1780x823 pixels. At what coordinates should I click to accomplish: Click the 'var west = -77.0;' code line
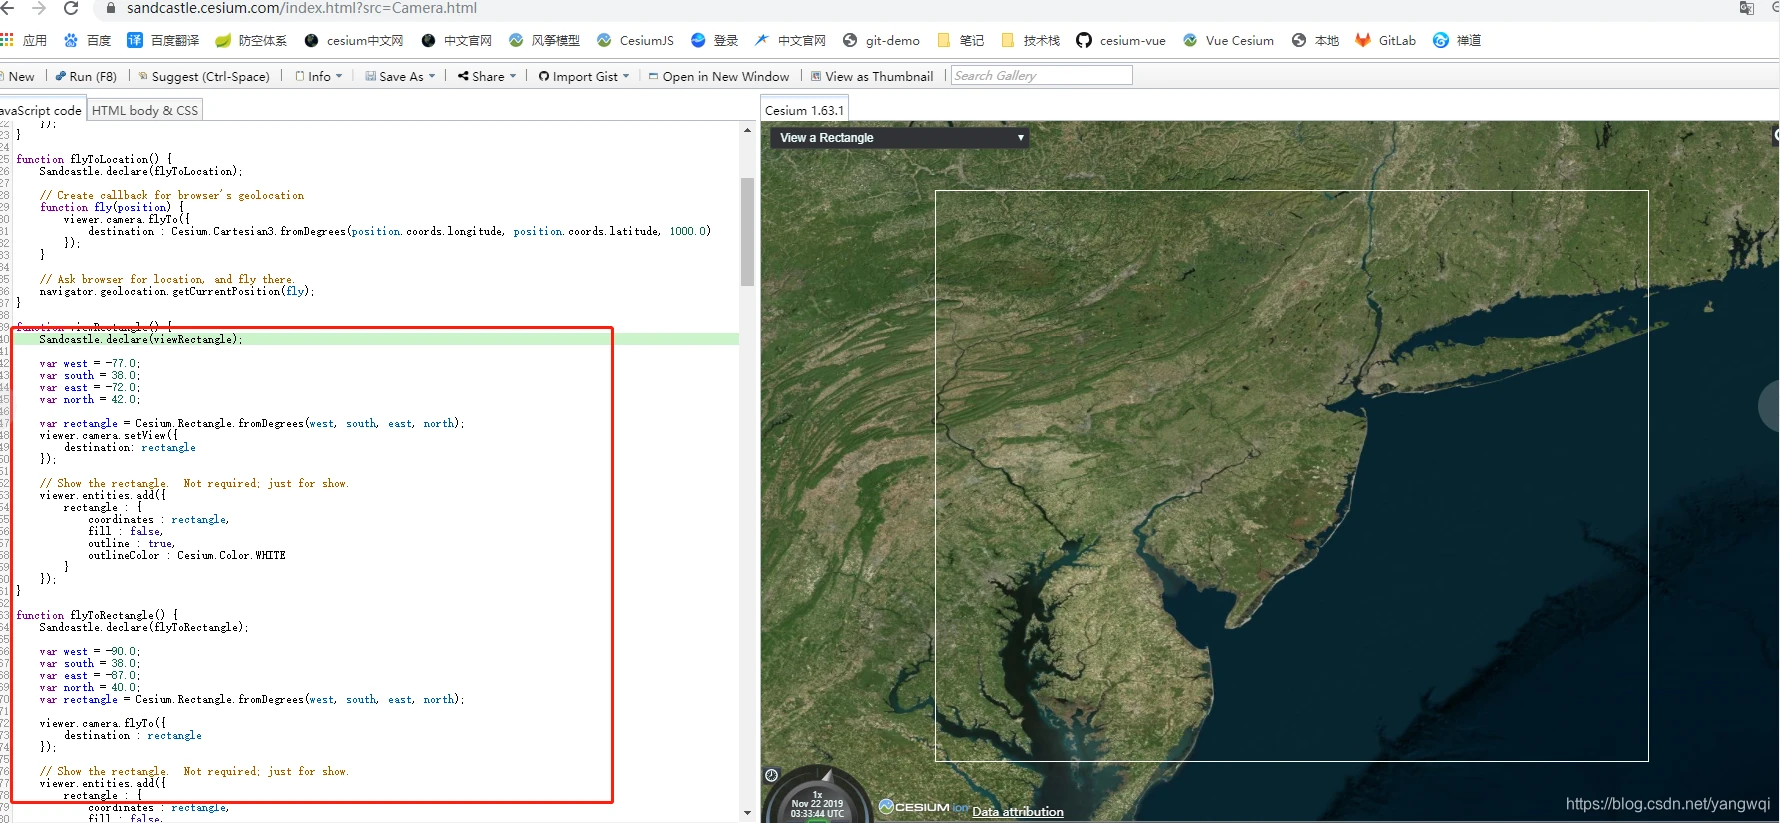point(90,364)
